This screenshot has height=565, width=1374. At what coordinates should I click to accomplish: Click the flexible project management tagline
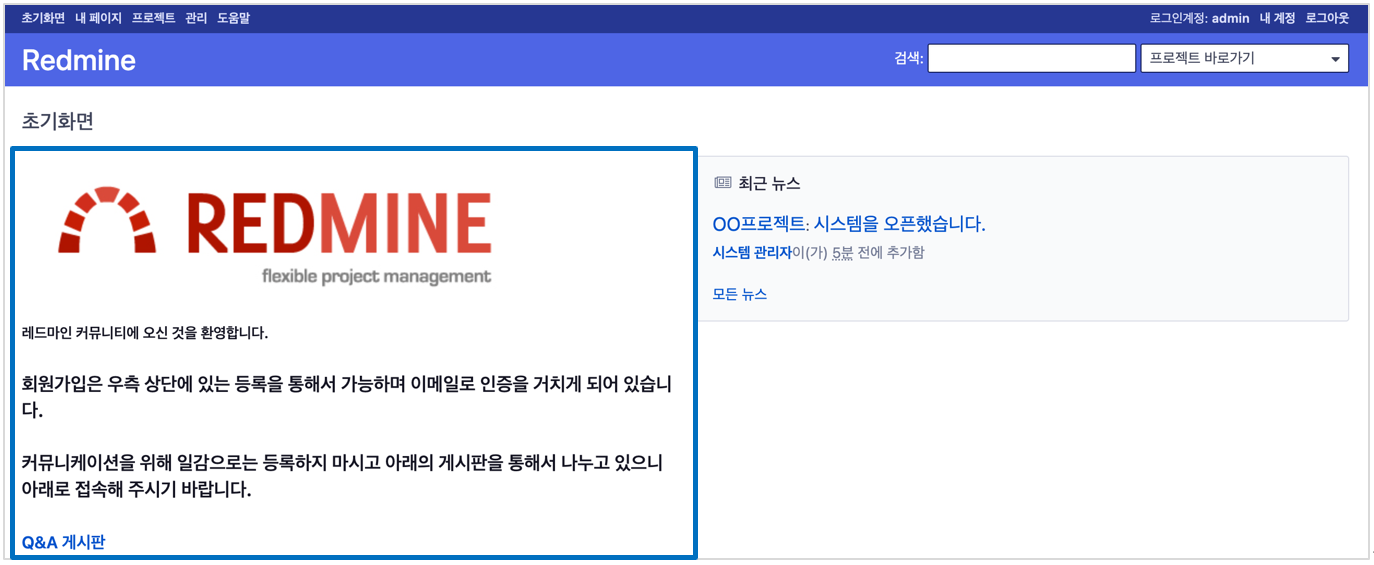click(x=376, y=276)
